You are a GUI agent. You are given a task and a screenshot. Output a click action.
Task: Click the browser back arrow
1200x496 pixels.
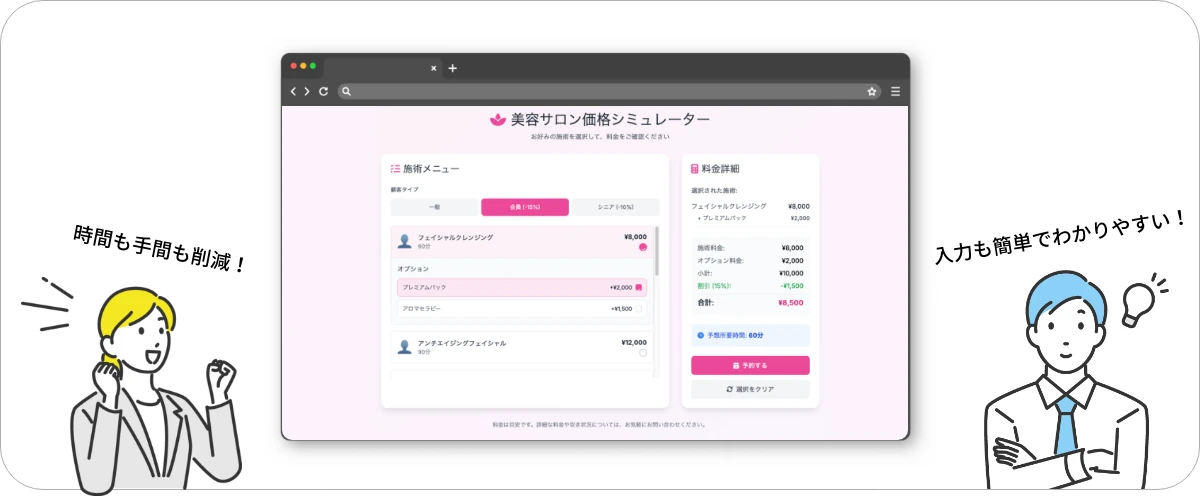click(x=293, y=91)
